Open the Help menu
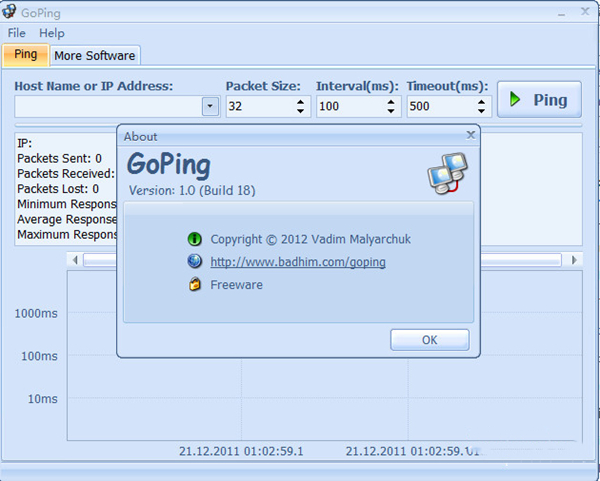This screenshot has height=481, width=600. (52, 33)
